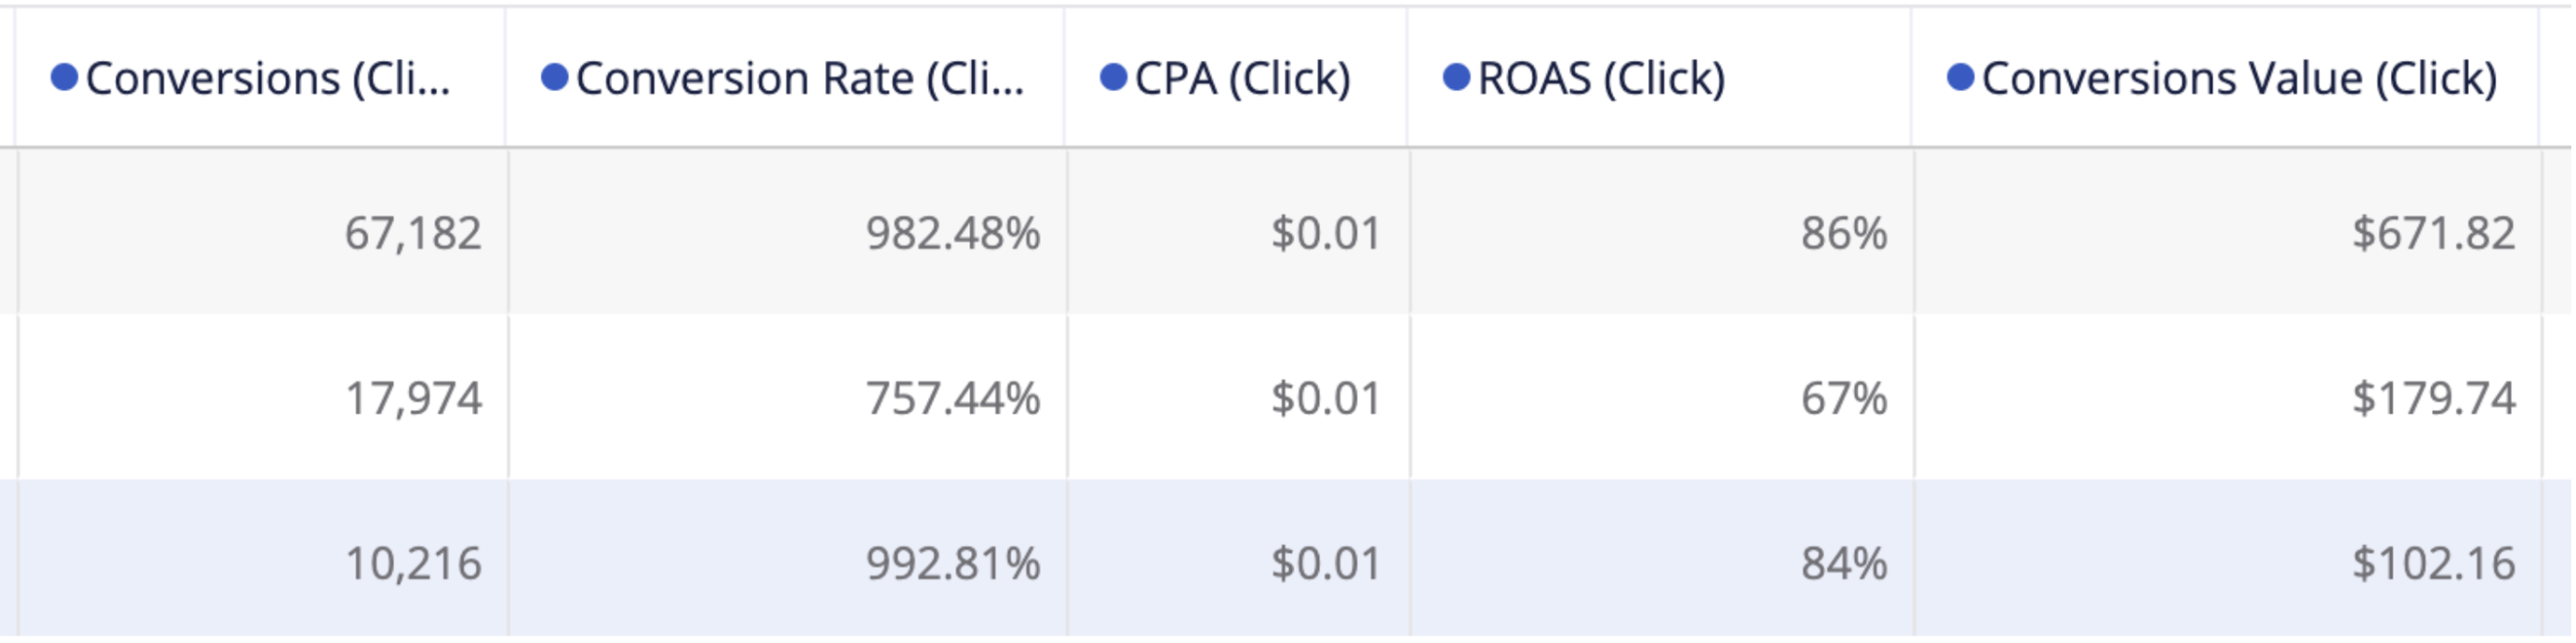
Task: Sort table by ROAS (Click) header
Action: coord(1602,79)
